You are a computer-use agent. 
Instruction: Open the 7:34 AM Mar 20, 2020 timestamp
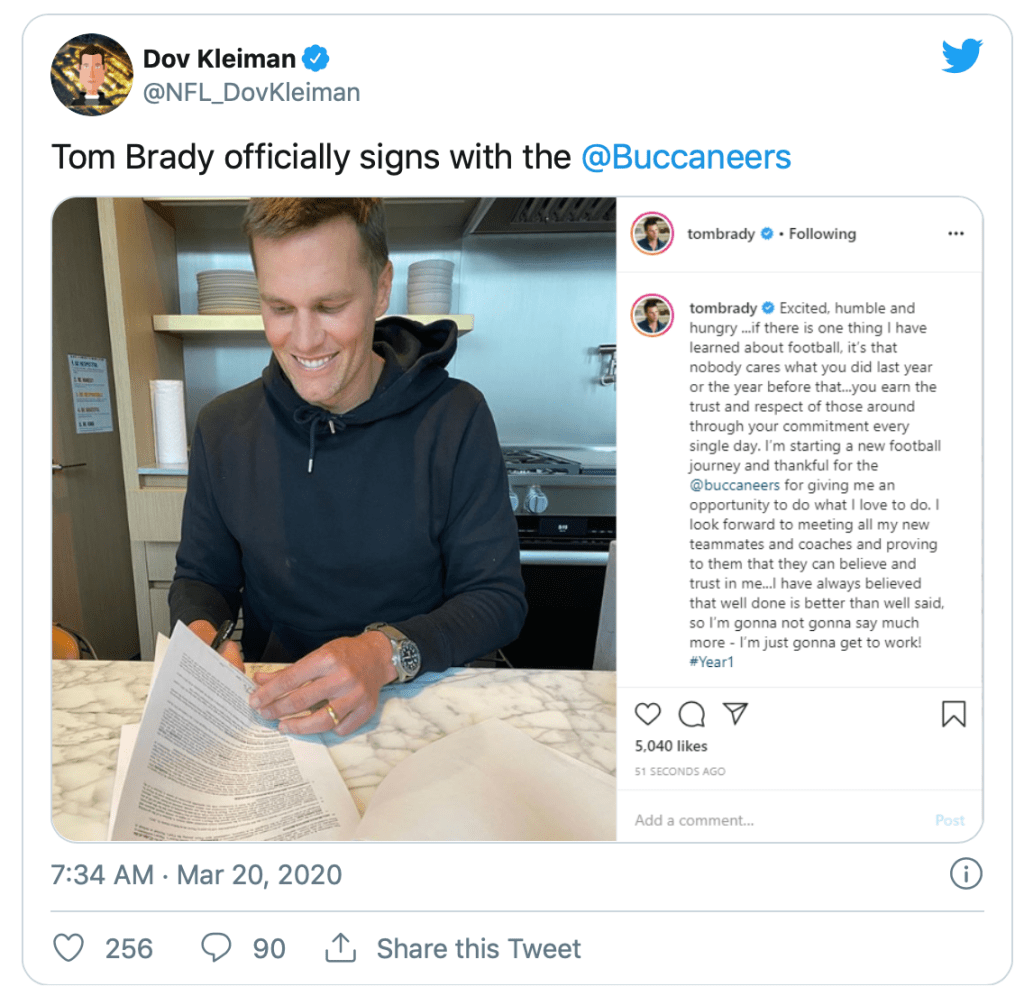pyautogui.click(x=196, y=875)
